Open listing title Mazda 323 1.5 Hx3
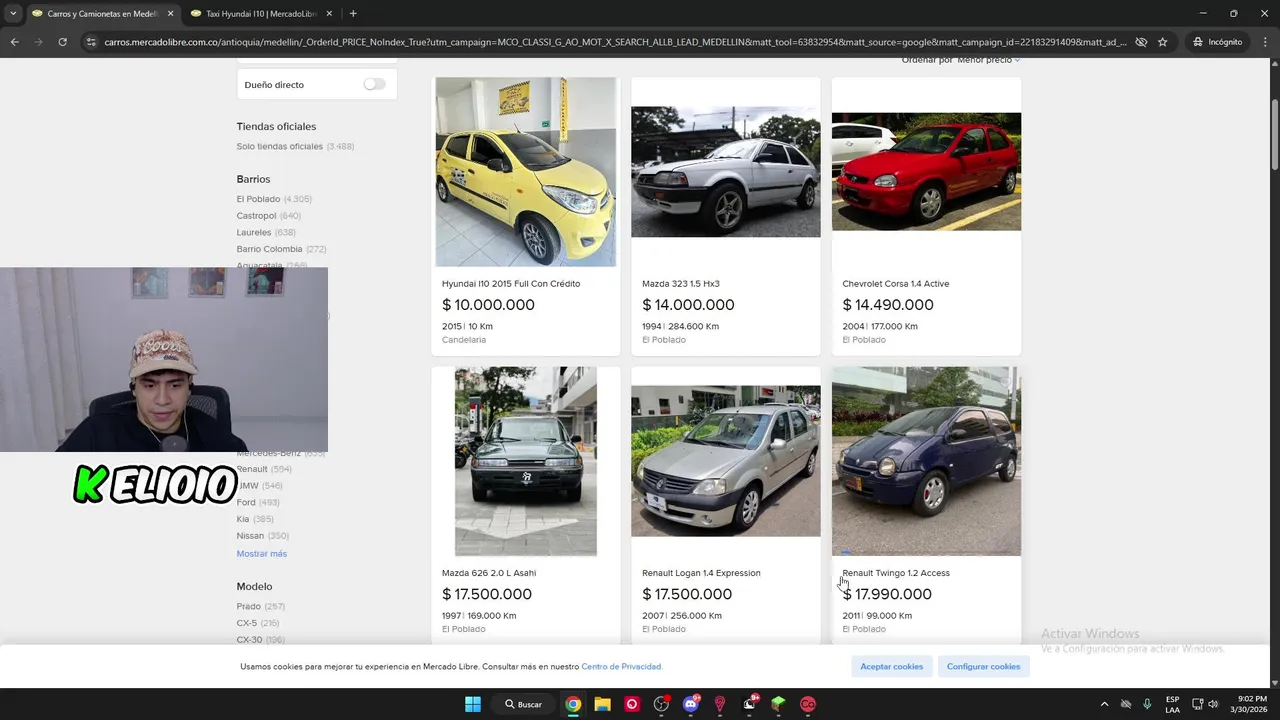1280x720 pixels. 681,284
